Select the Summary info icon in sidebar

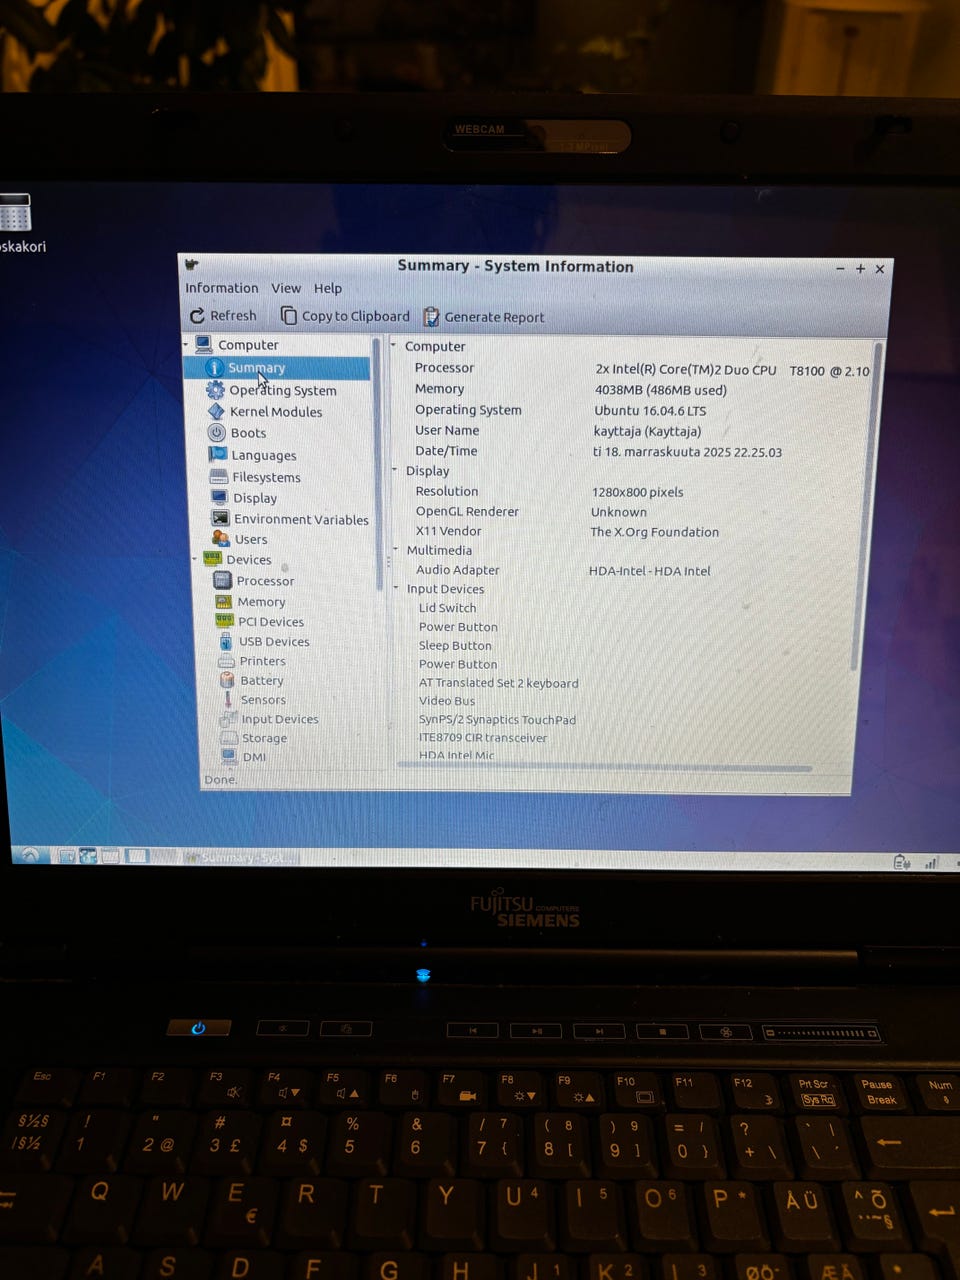(x=214, y=368)
